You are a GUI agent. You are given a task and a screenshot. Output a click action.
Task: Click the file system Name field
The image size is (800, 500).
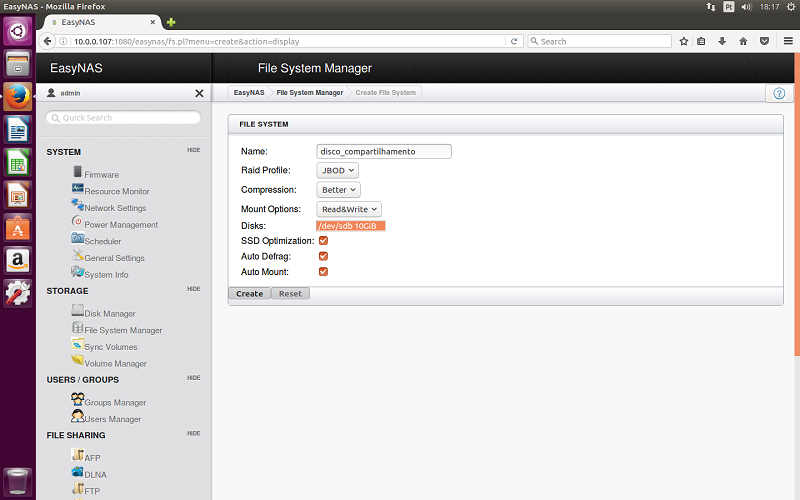pos(384,152)
